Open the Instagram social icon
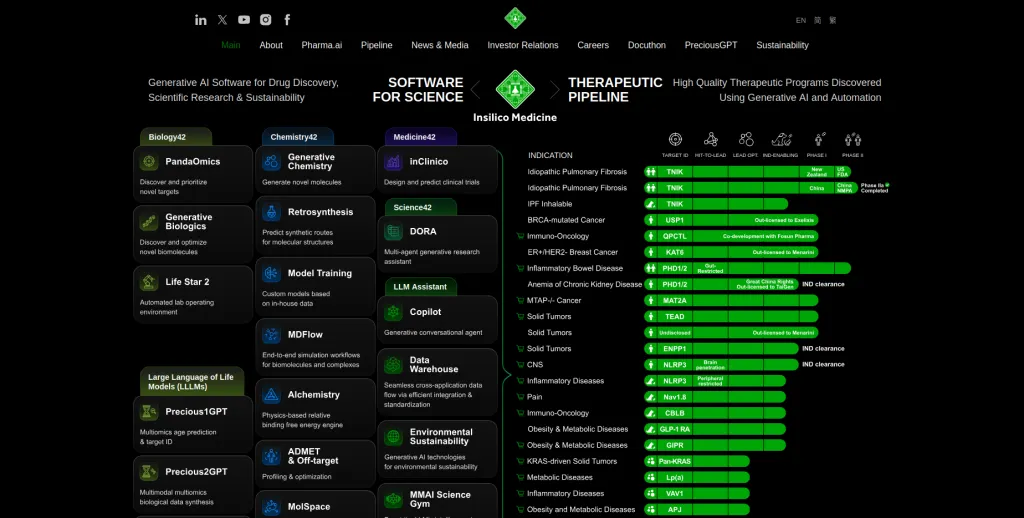Viewport: 1024px width, 518px height. click(x=266, y=20)
